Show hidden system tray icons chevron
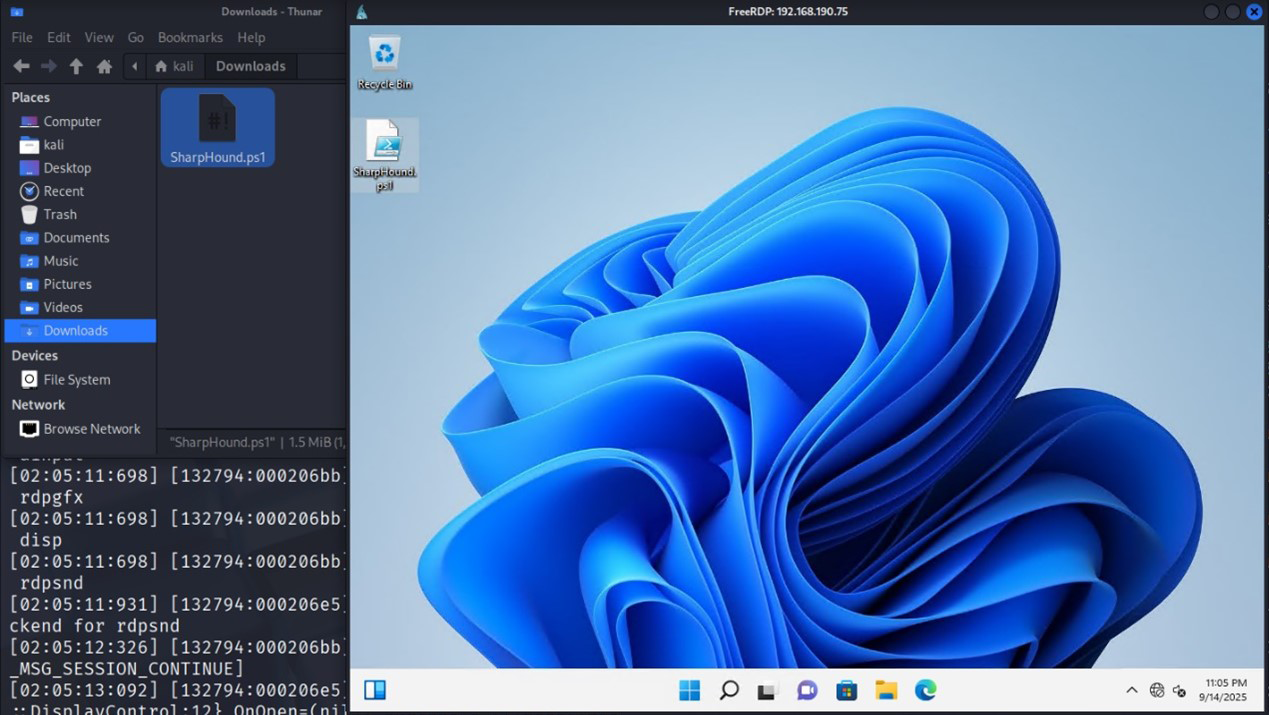Screen dimensions: 1269x715 click(1131, 690)
